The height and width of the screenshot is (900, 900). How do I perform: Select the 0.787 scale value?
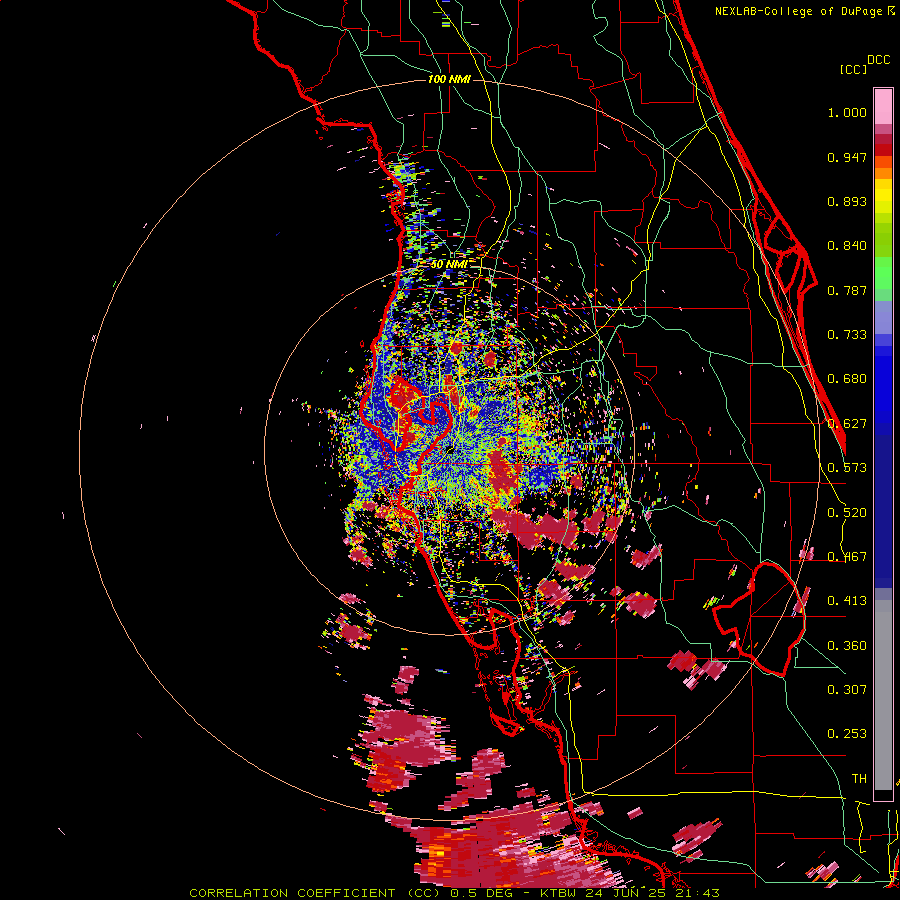pos(847,290)
